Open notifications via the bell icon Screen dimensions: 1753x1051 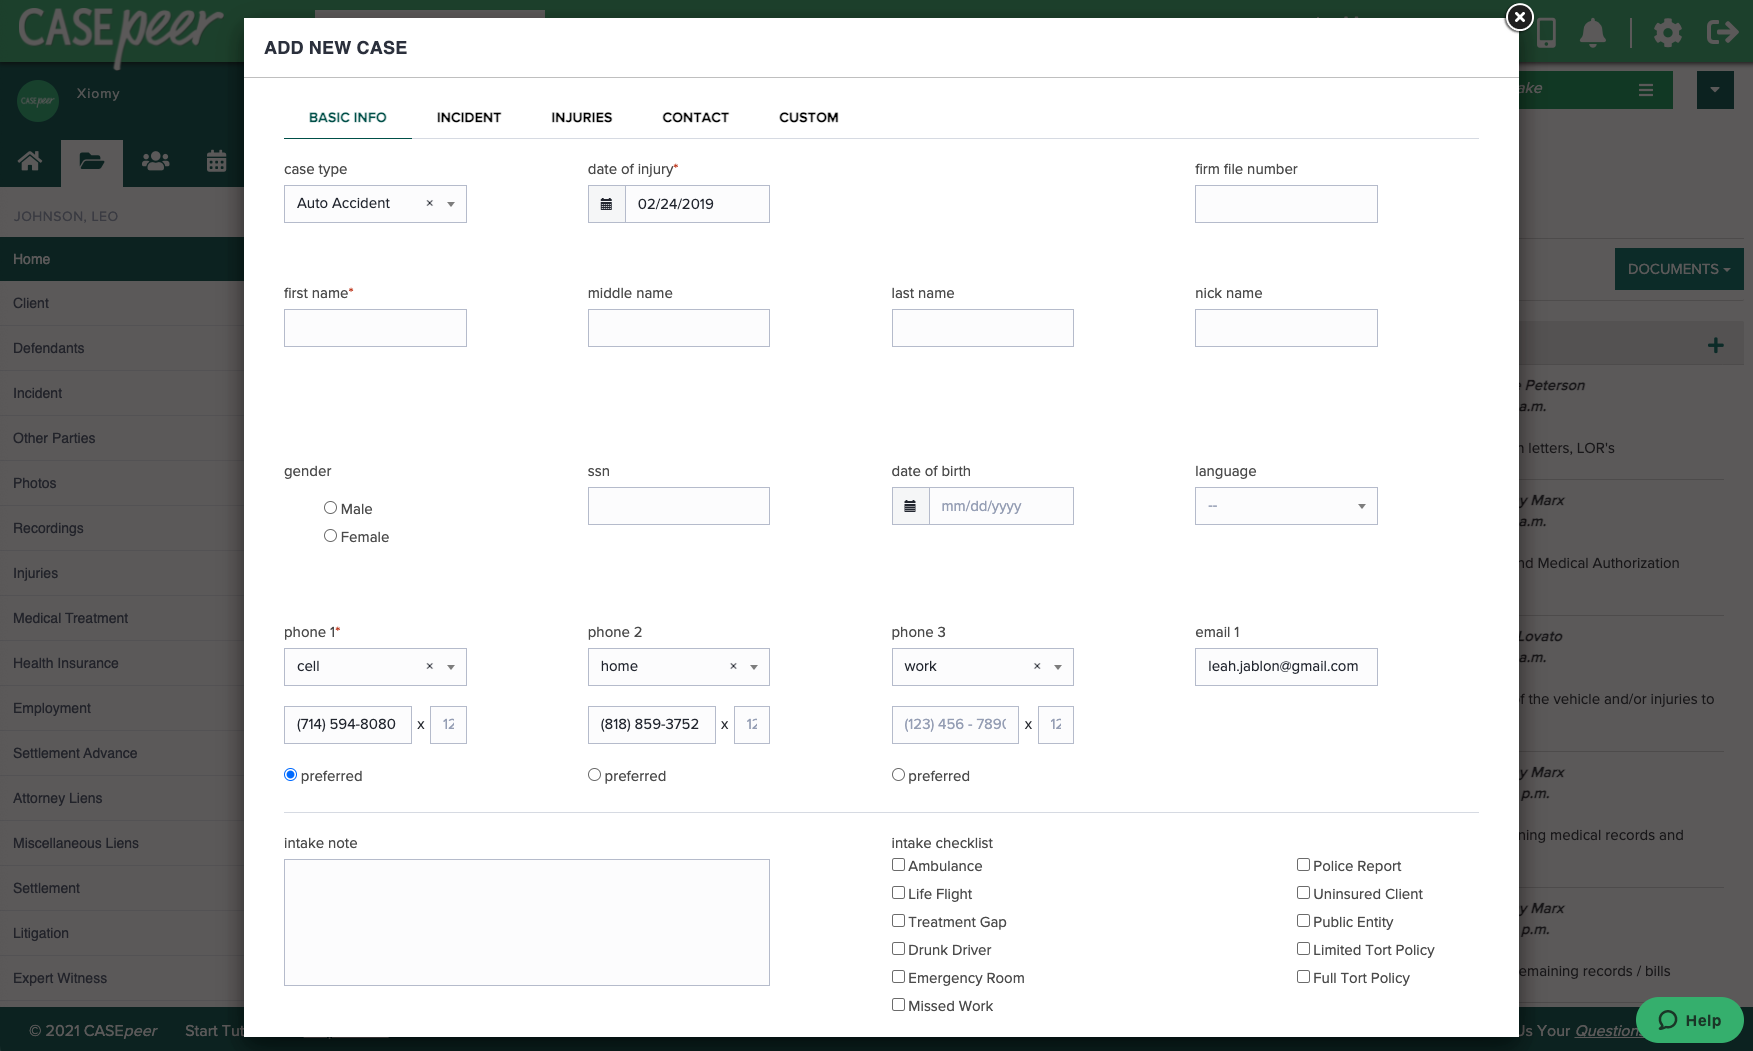pyautogui.click(x=1593, y=32)
